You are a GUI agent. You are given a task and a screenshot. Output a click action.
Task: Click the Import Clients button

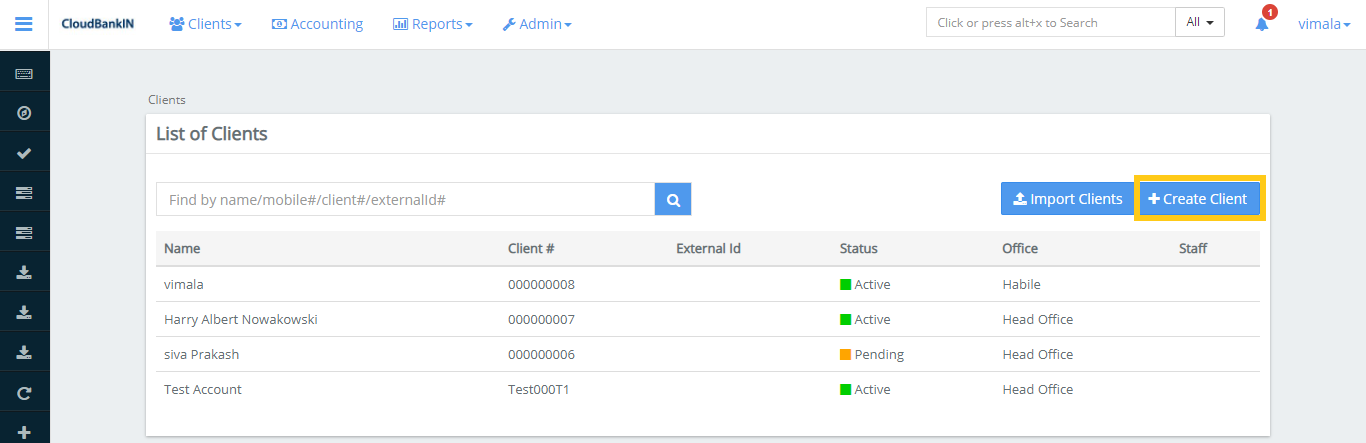click(1067, 199)
